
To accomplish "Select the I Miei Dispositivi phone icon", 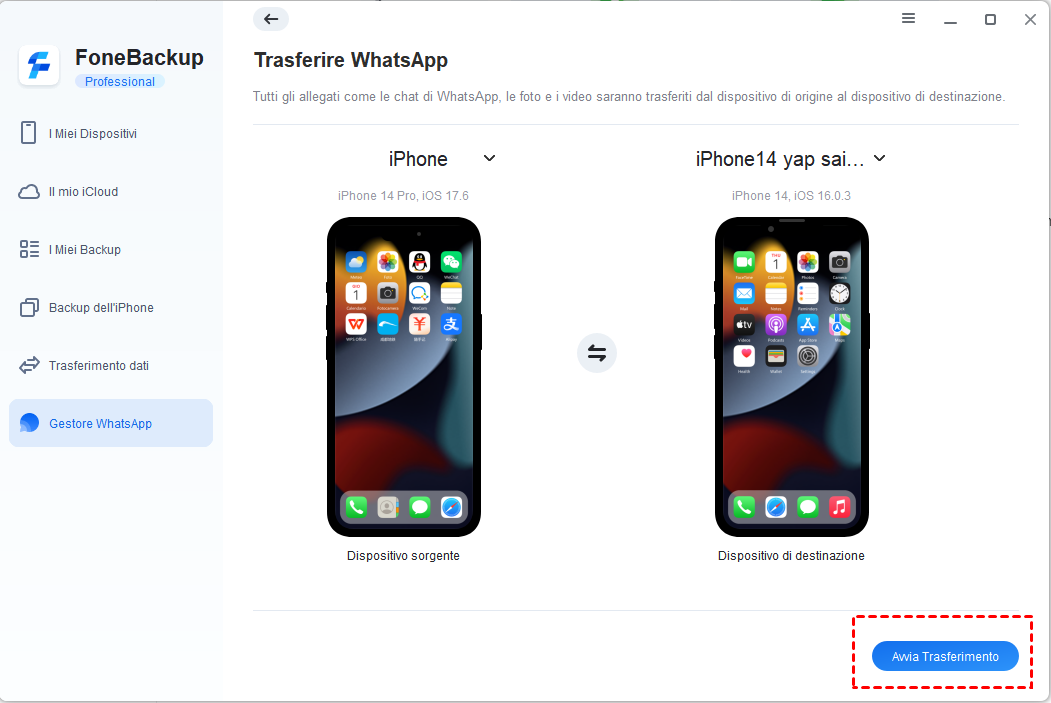I will point(28,133).
